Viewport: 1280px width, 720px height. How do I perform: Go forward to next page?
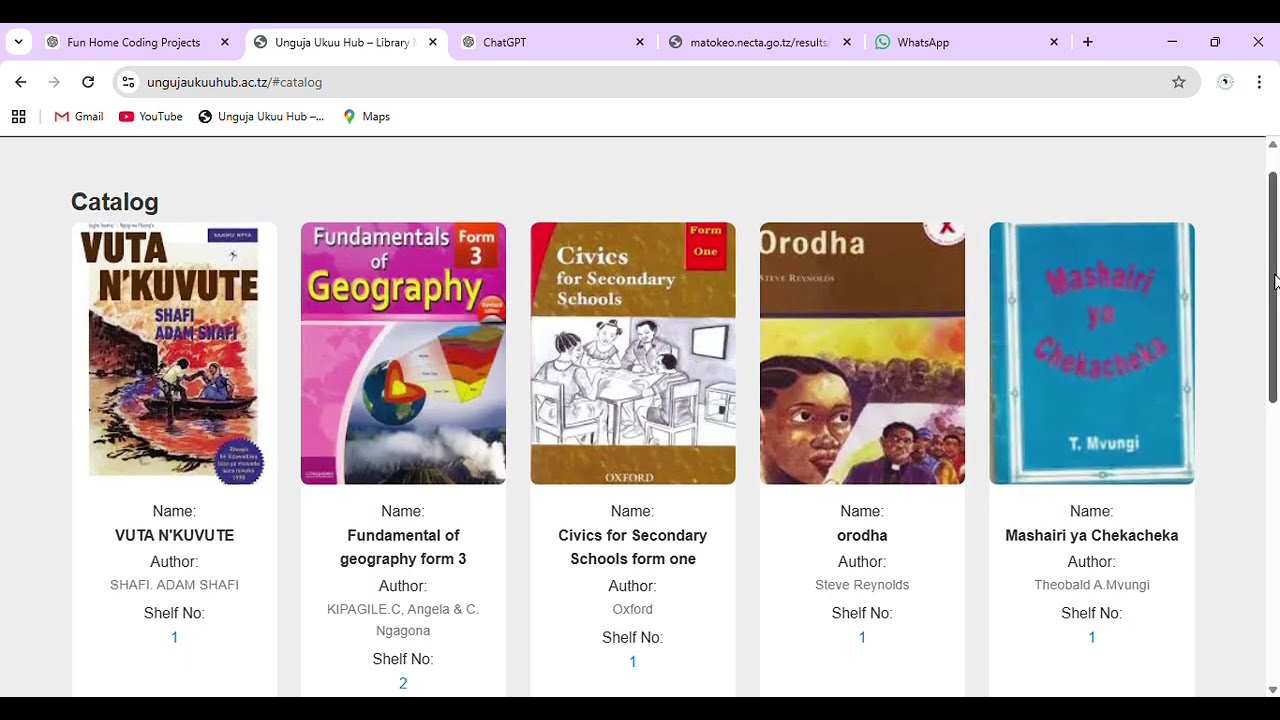[54, 82]
